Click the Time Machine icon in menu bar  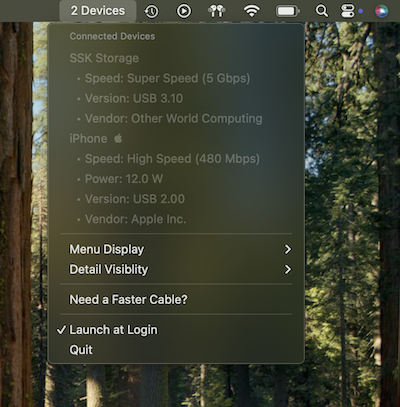pos(151,11)
